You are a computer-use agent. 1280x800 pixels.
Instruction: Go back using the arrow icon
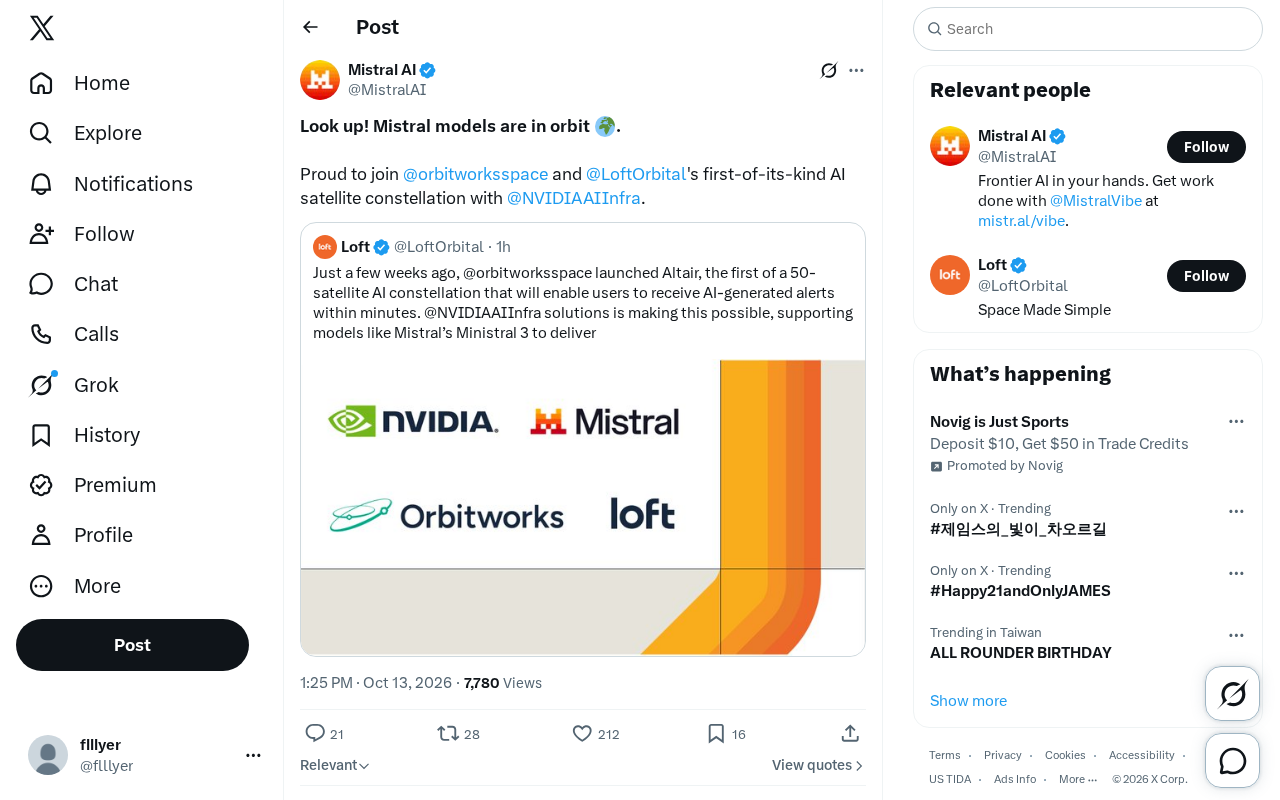[311, 27]
